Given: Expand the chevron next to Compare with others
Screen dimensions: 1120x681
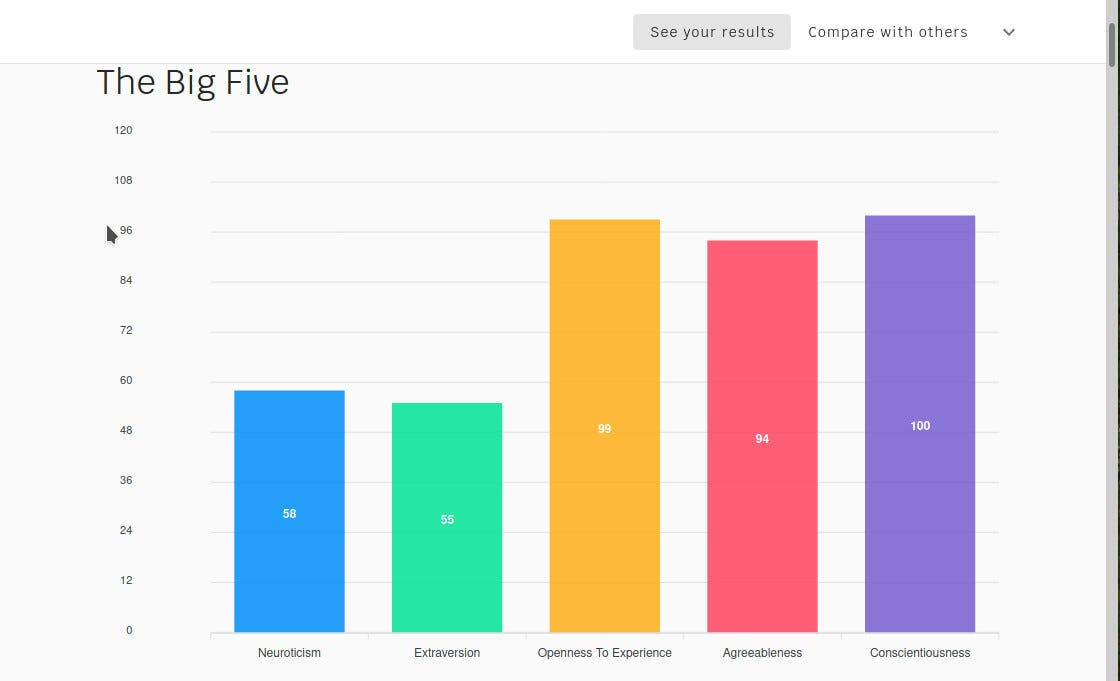Looking at the screenshot, I should tap(1009, 32).
